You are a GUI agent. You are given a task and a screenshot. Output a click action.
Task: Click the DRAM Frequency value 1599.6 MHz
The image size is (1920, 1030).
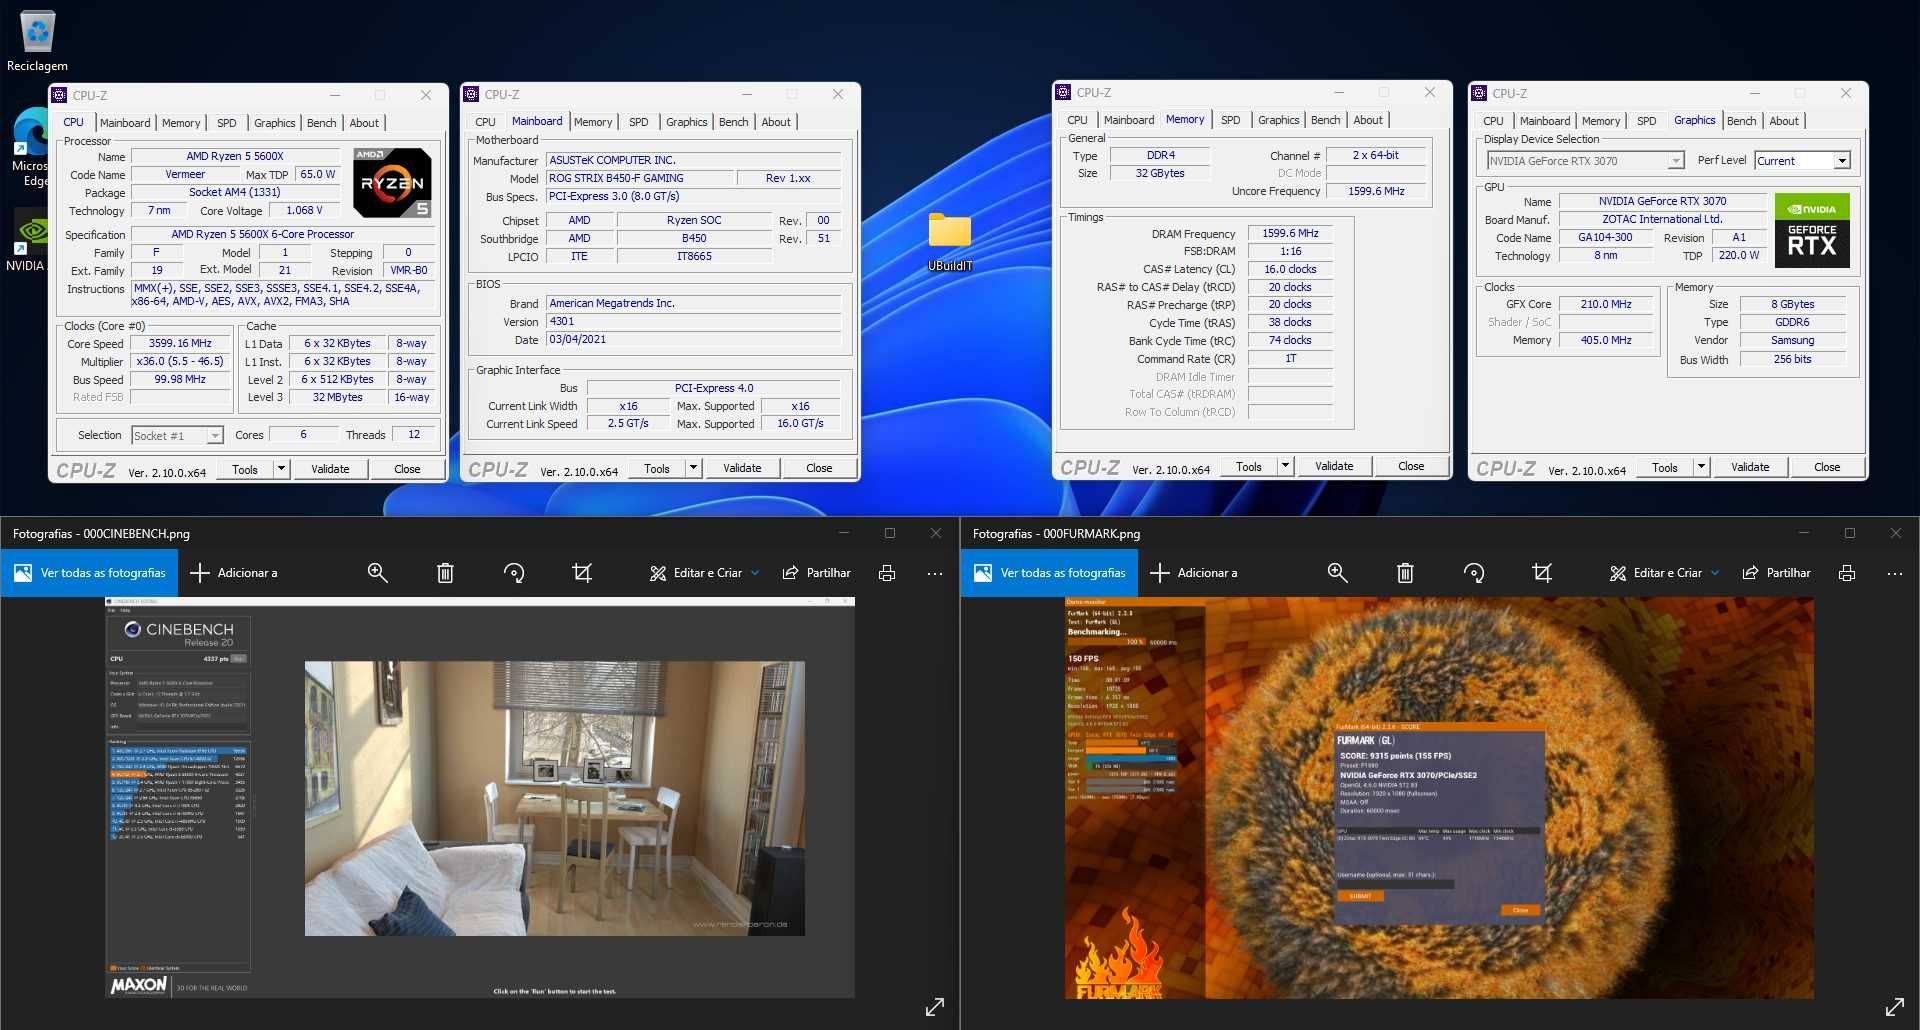tap(1290, 233)
